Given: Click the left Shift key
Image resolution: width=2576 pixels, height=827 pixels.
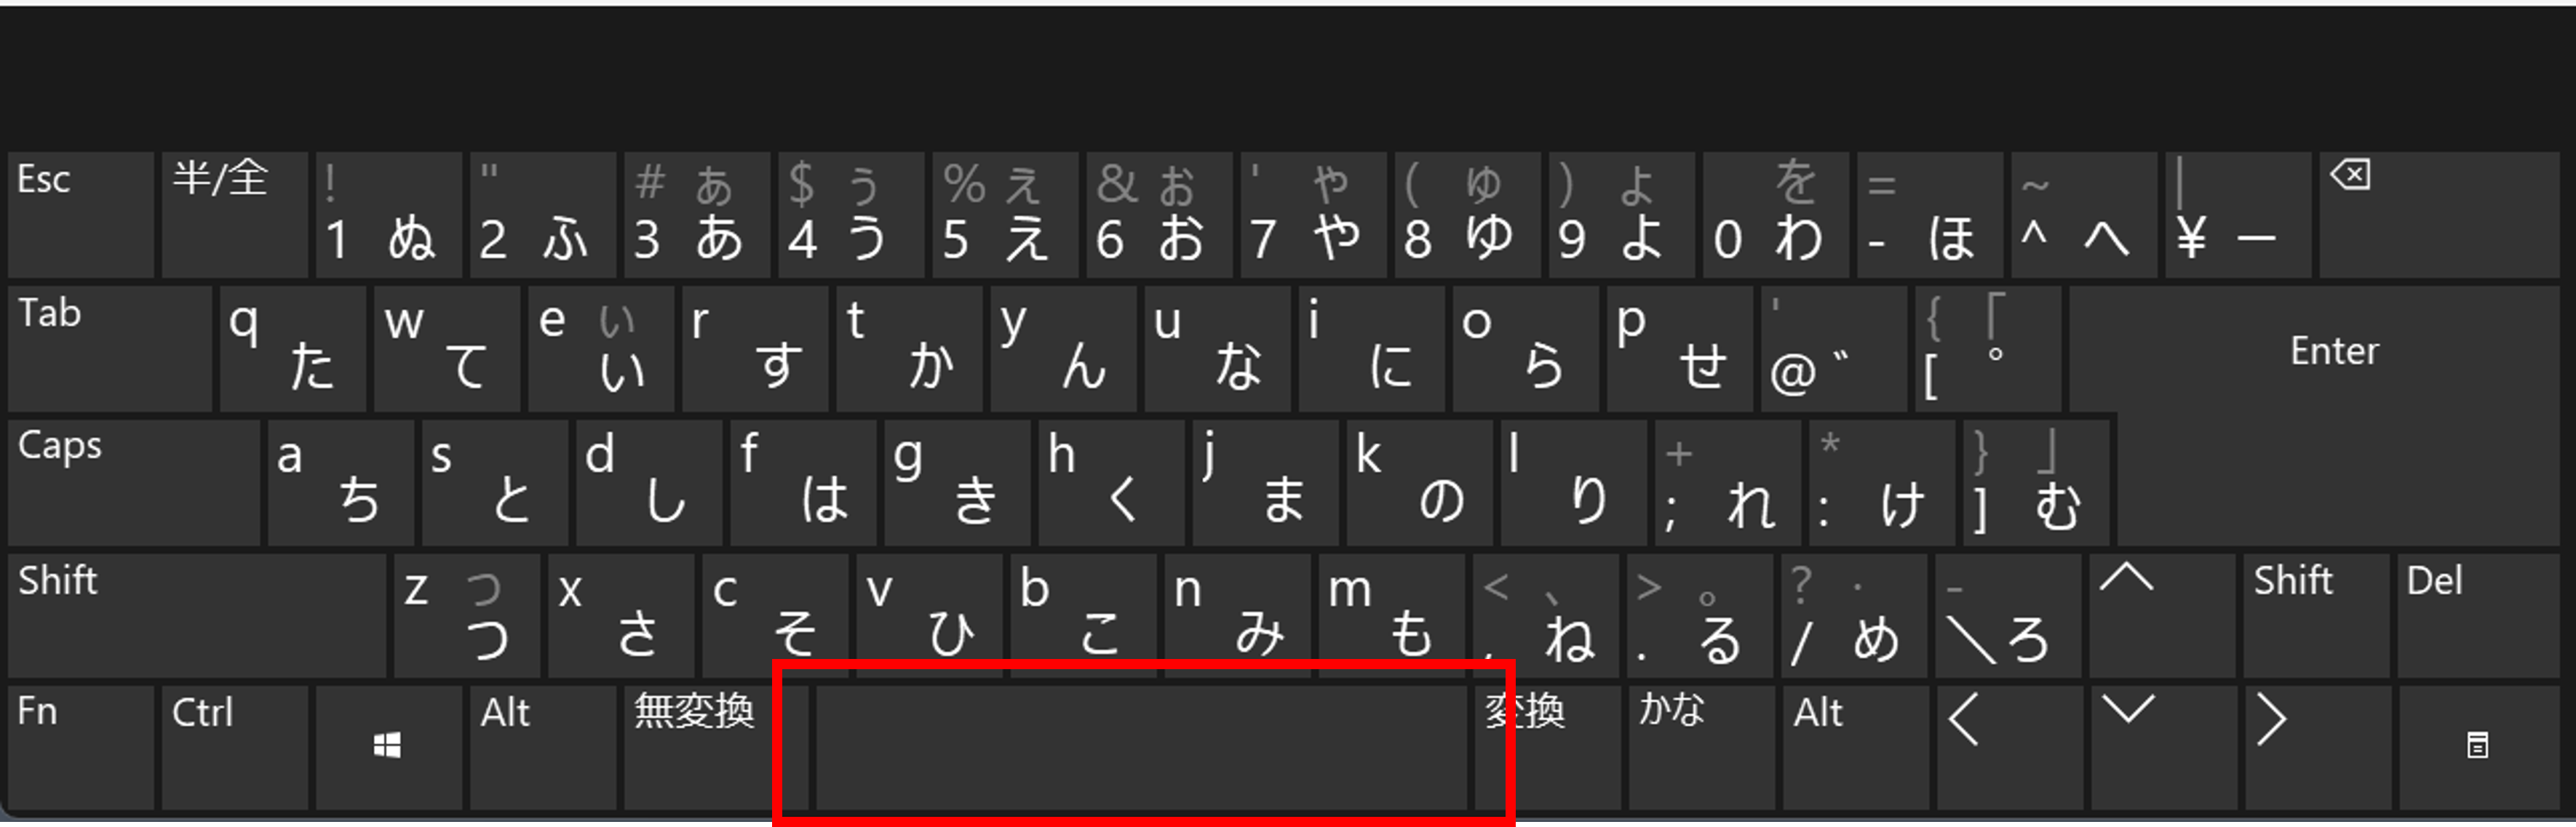Looking at the screenshot, I should point(197,616).
